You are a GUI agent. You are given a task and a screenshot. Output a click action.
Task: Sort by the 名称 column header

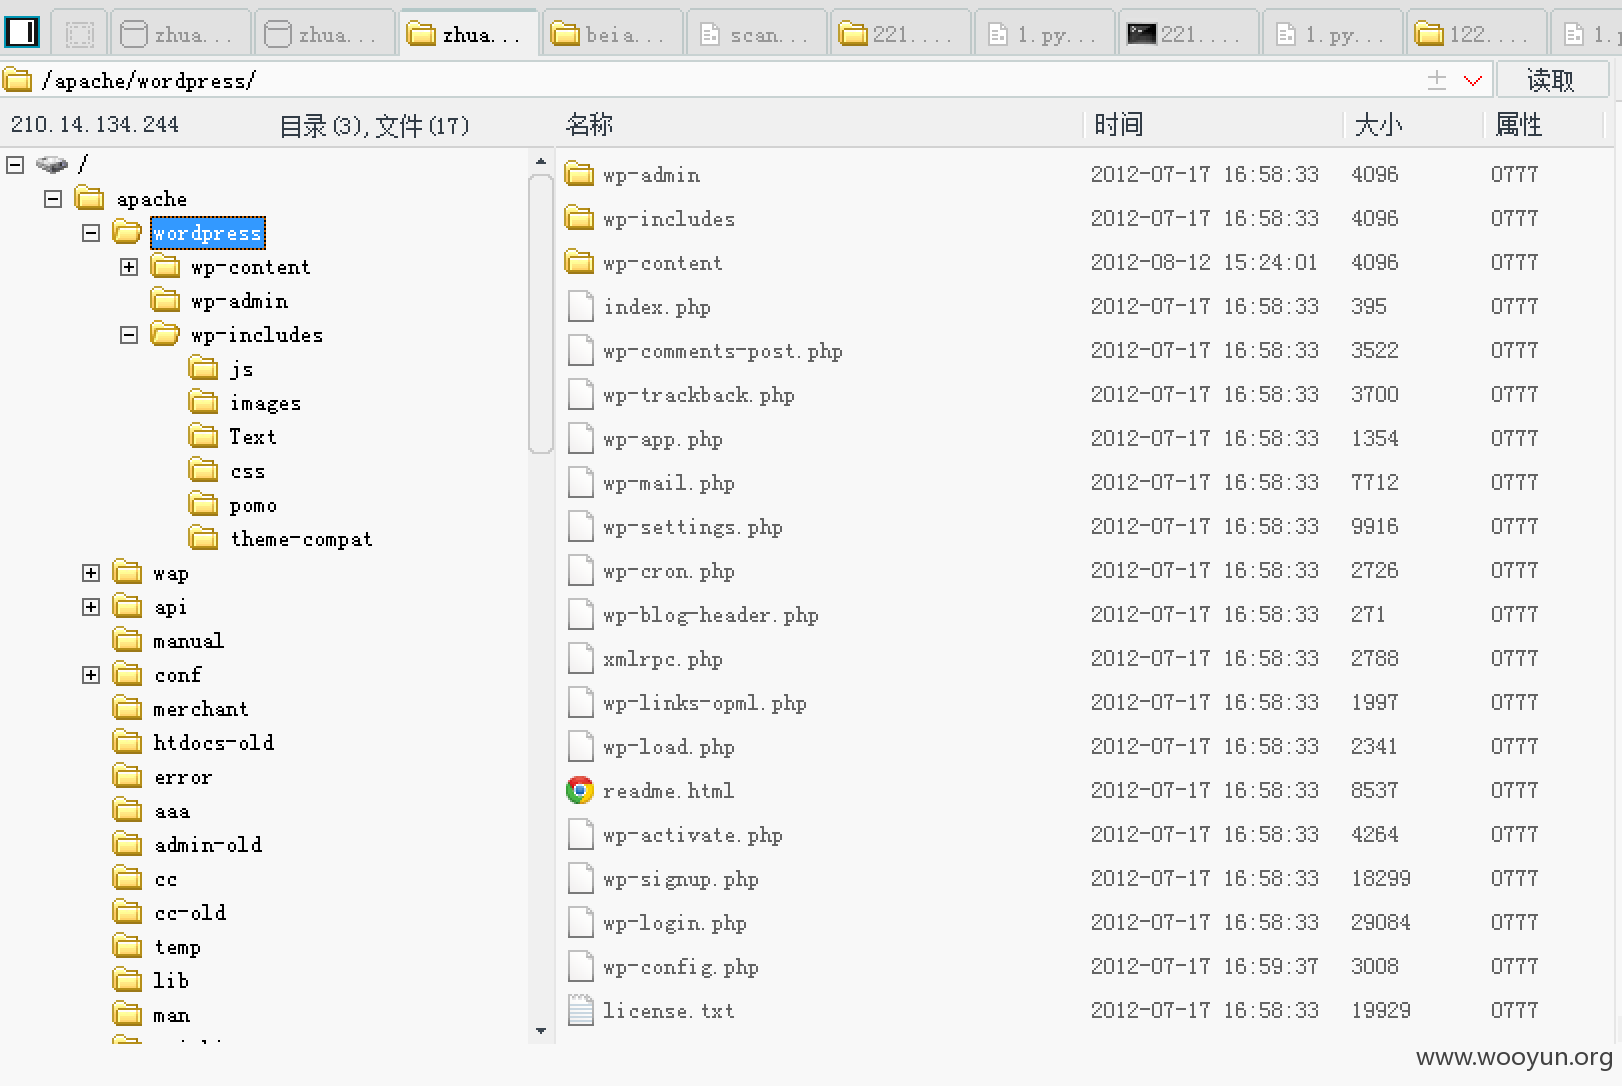click(x=589, y=124)
